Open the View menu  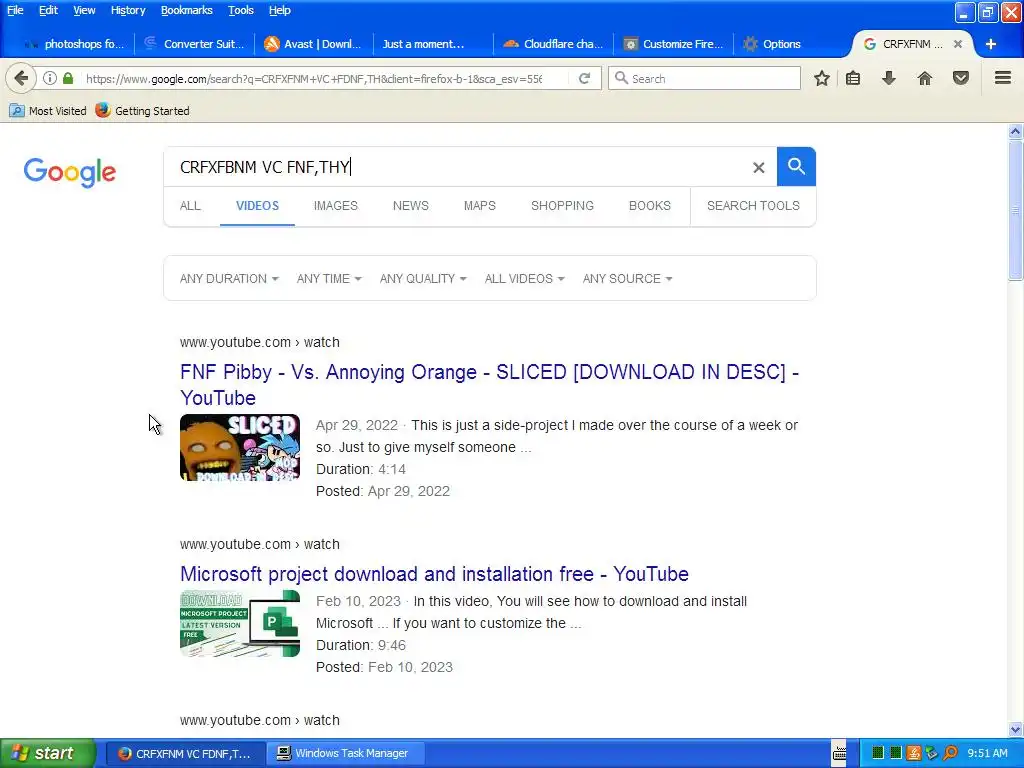84,10
